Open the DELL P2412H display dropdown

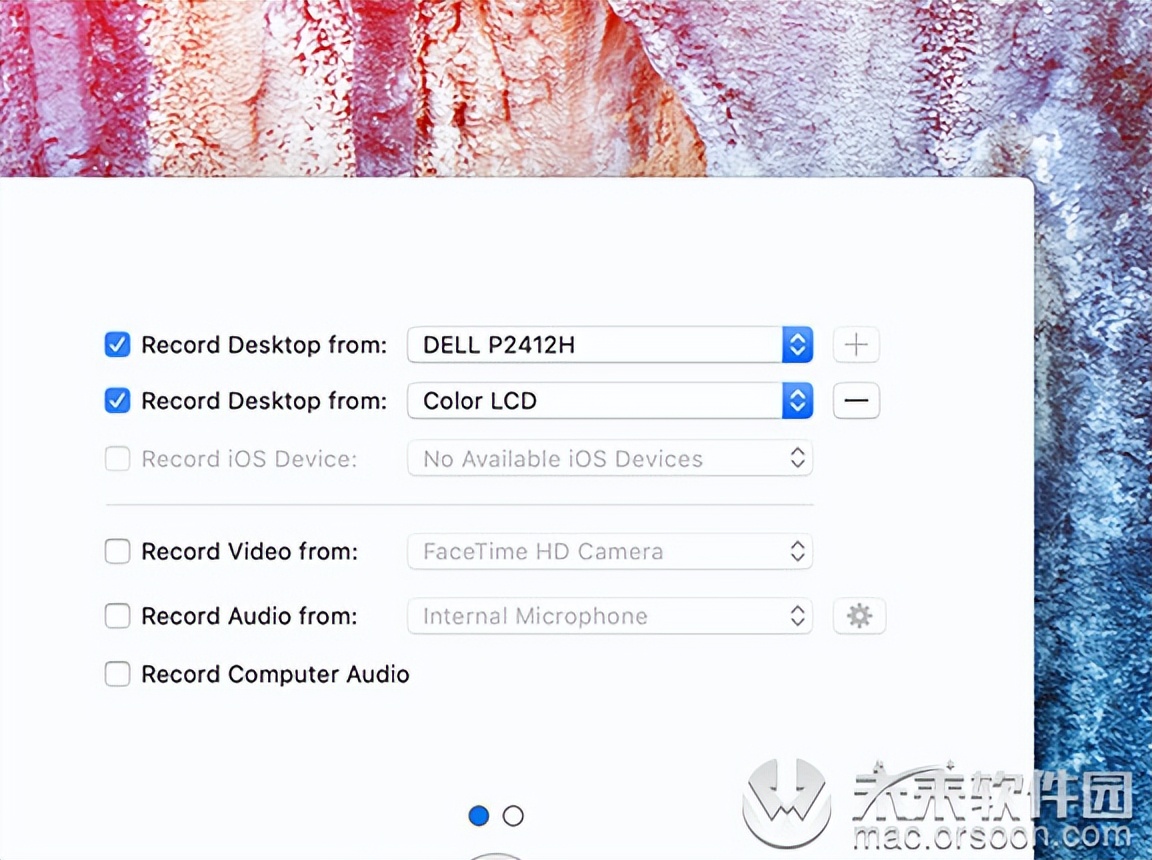click(600, 344)
